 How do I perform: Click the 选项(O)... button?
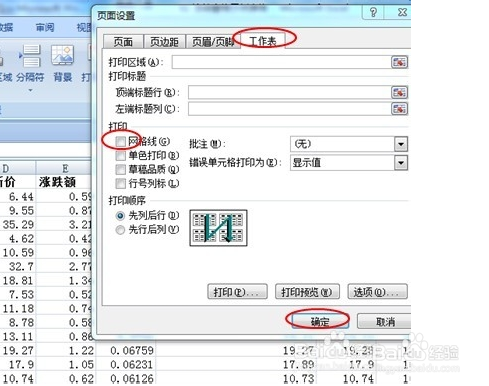click(377, 292)
